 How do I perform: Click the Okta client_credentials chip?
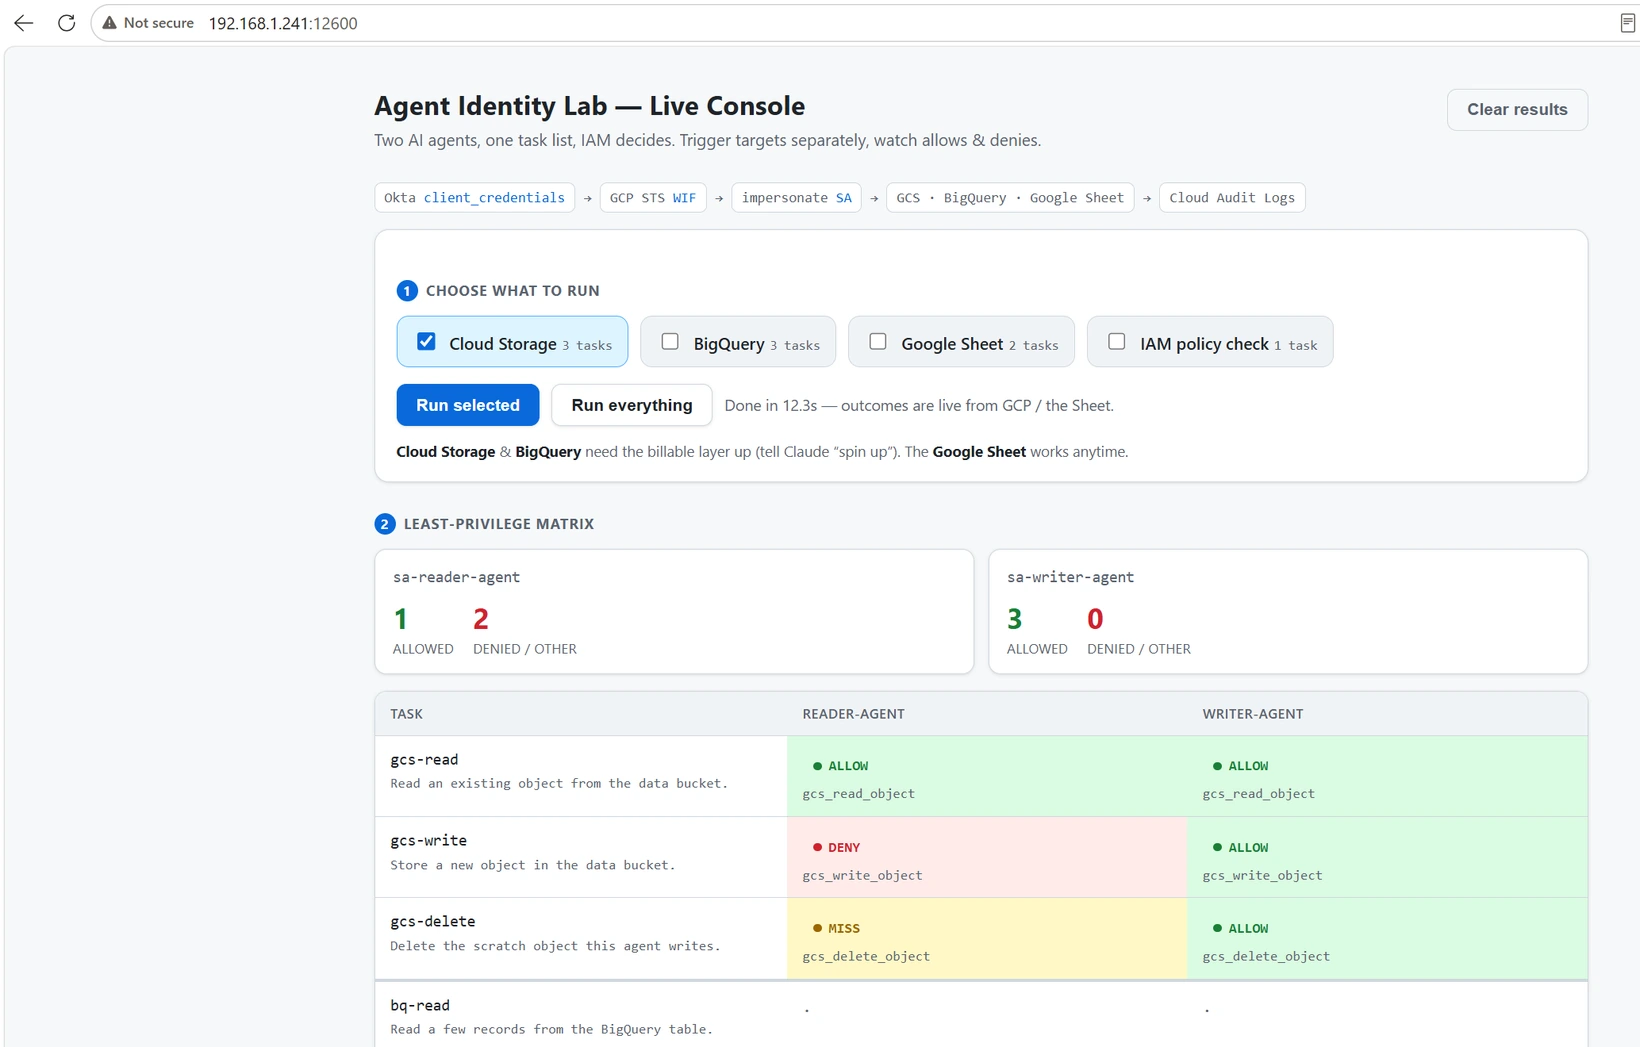coord(474,198)
